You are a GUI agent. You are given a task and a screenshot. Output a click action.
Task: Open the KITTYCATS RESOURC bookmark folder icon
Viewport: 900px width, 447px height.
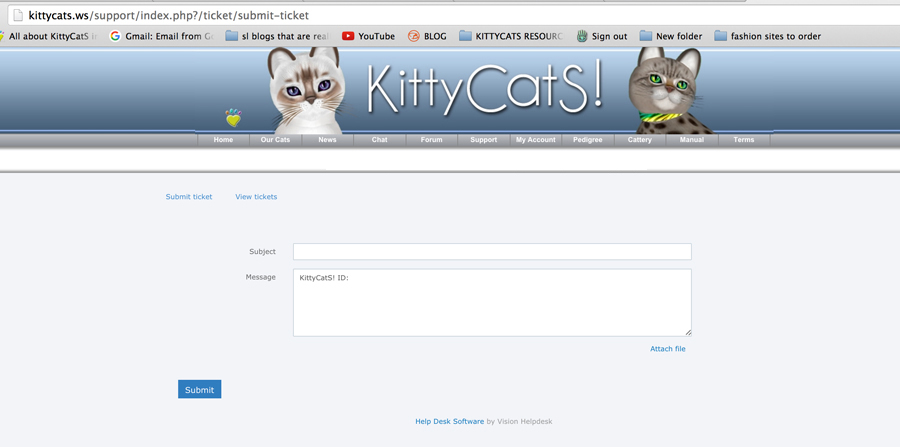click(465, 36)
